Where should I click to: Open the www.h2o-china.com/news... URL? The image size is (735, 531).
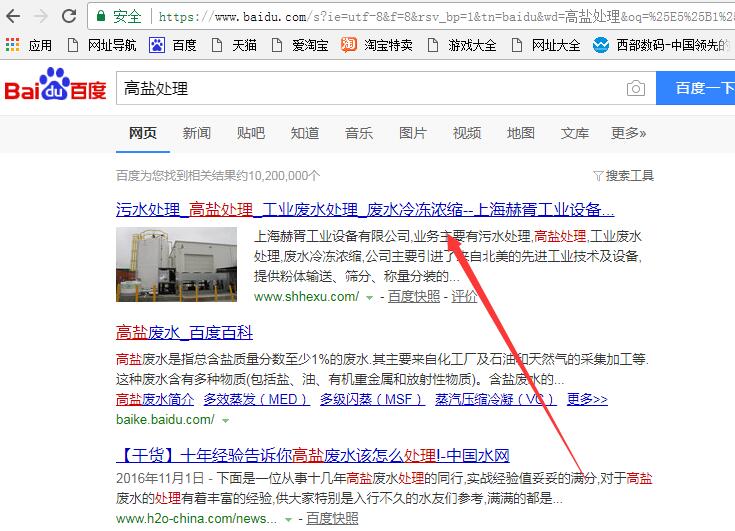pyautogui.click(x=196, y=518)
